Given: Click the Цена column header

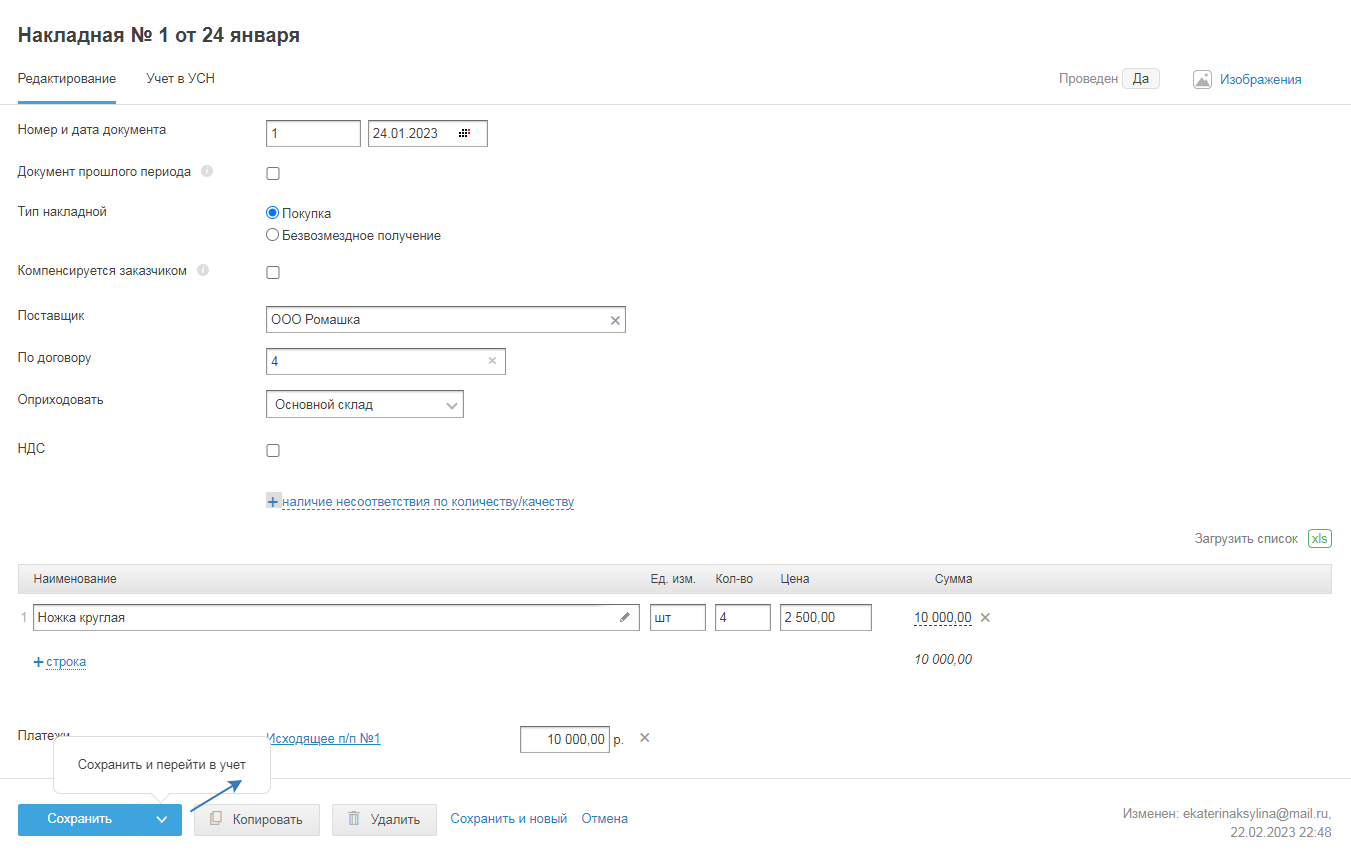Looking at the screenshot, I should (795, 579).
